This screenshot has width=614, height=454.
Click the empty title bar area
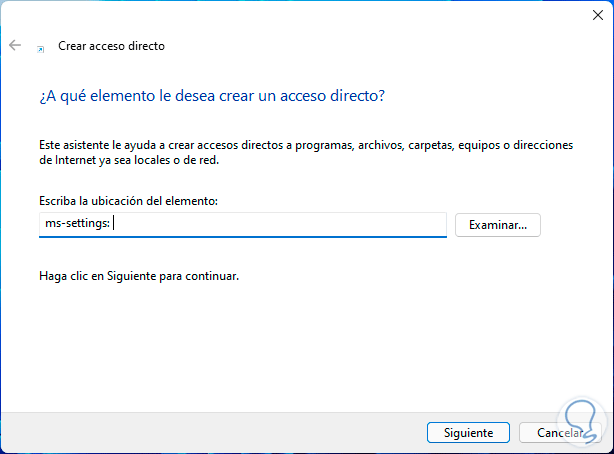point(300,14)
